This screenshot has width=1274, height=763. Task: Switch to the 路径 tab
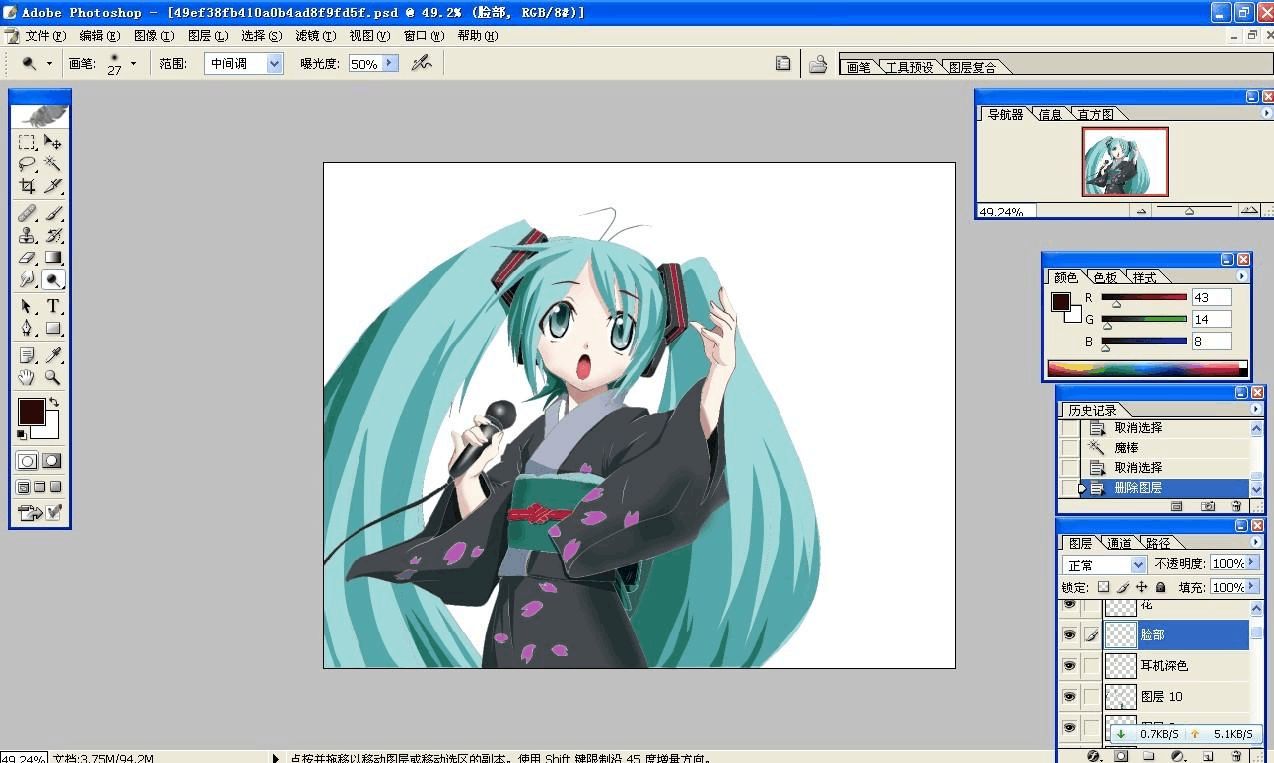pos(1158,543)
